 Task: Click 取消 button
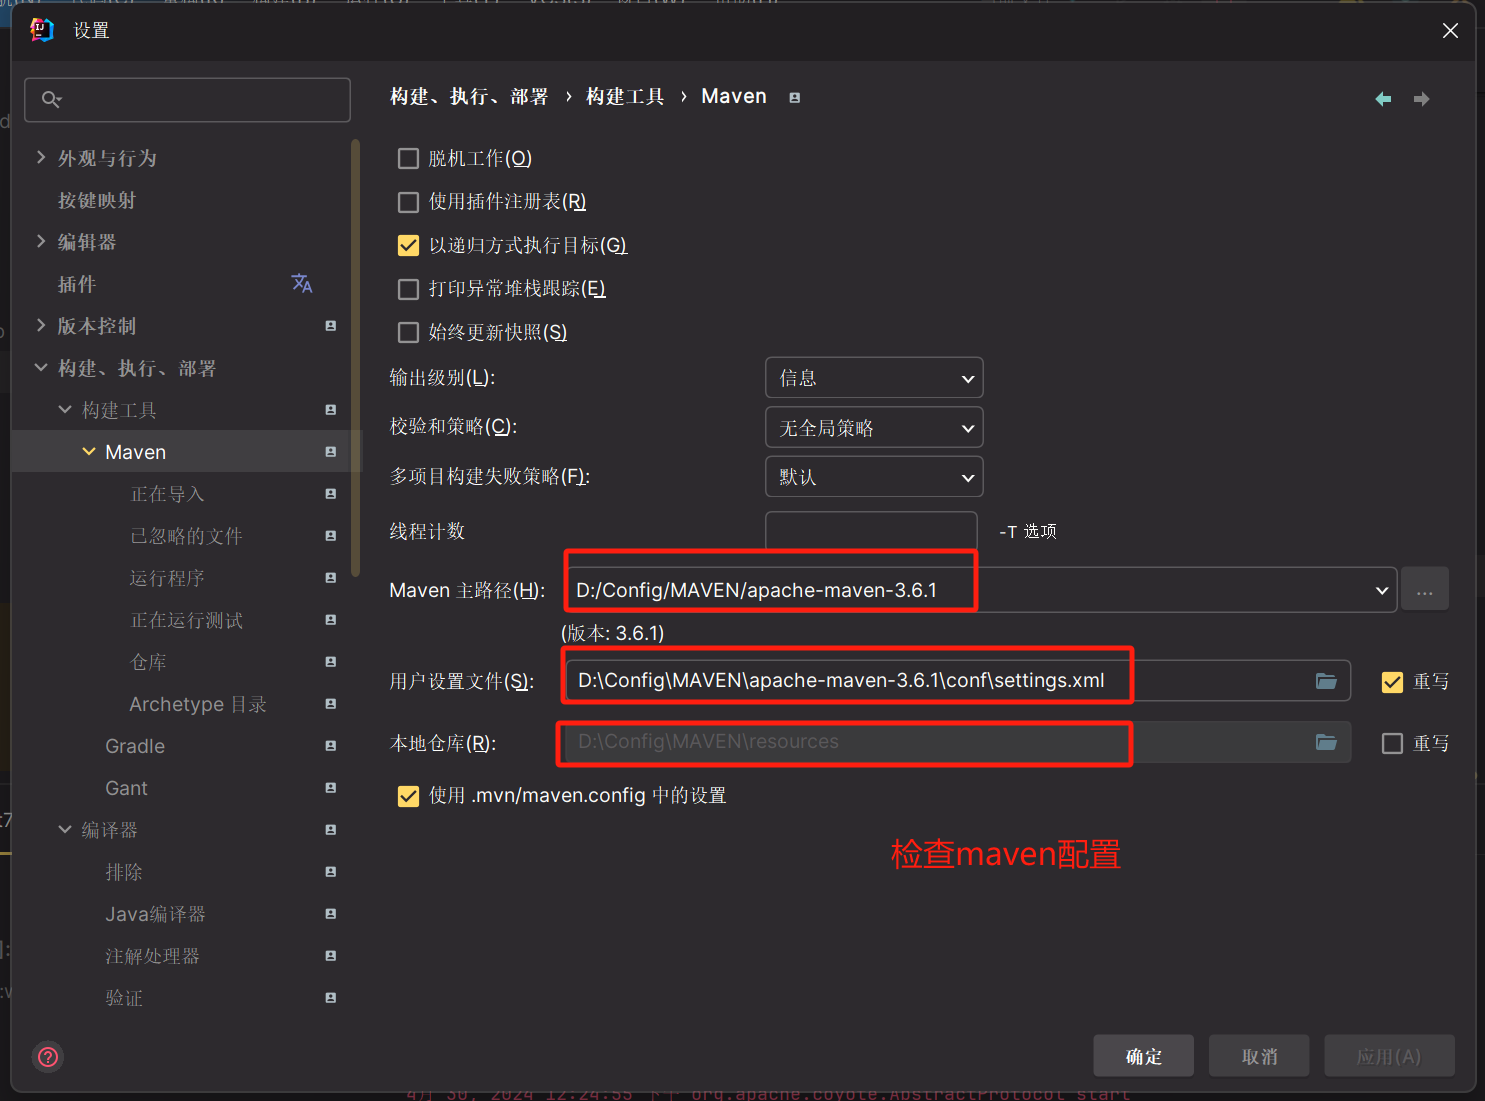1260,1056
